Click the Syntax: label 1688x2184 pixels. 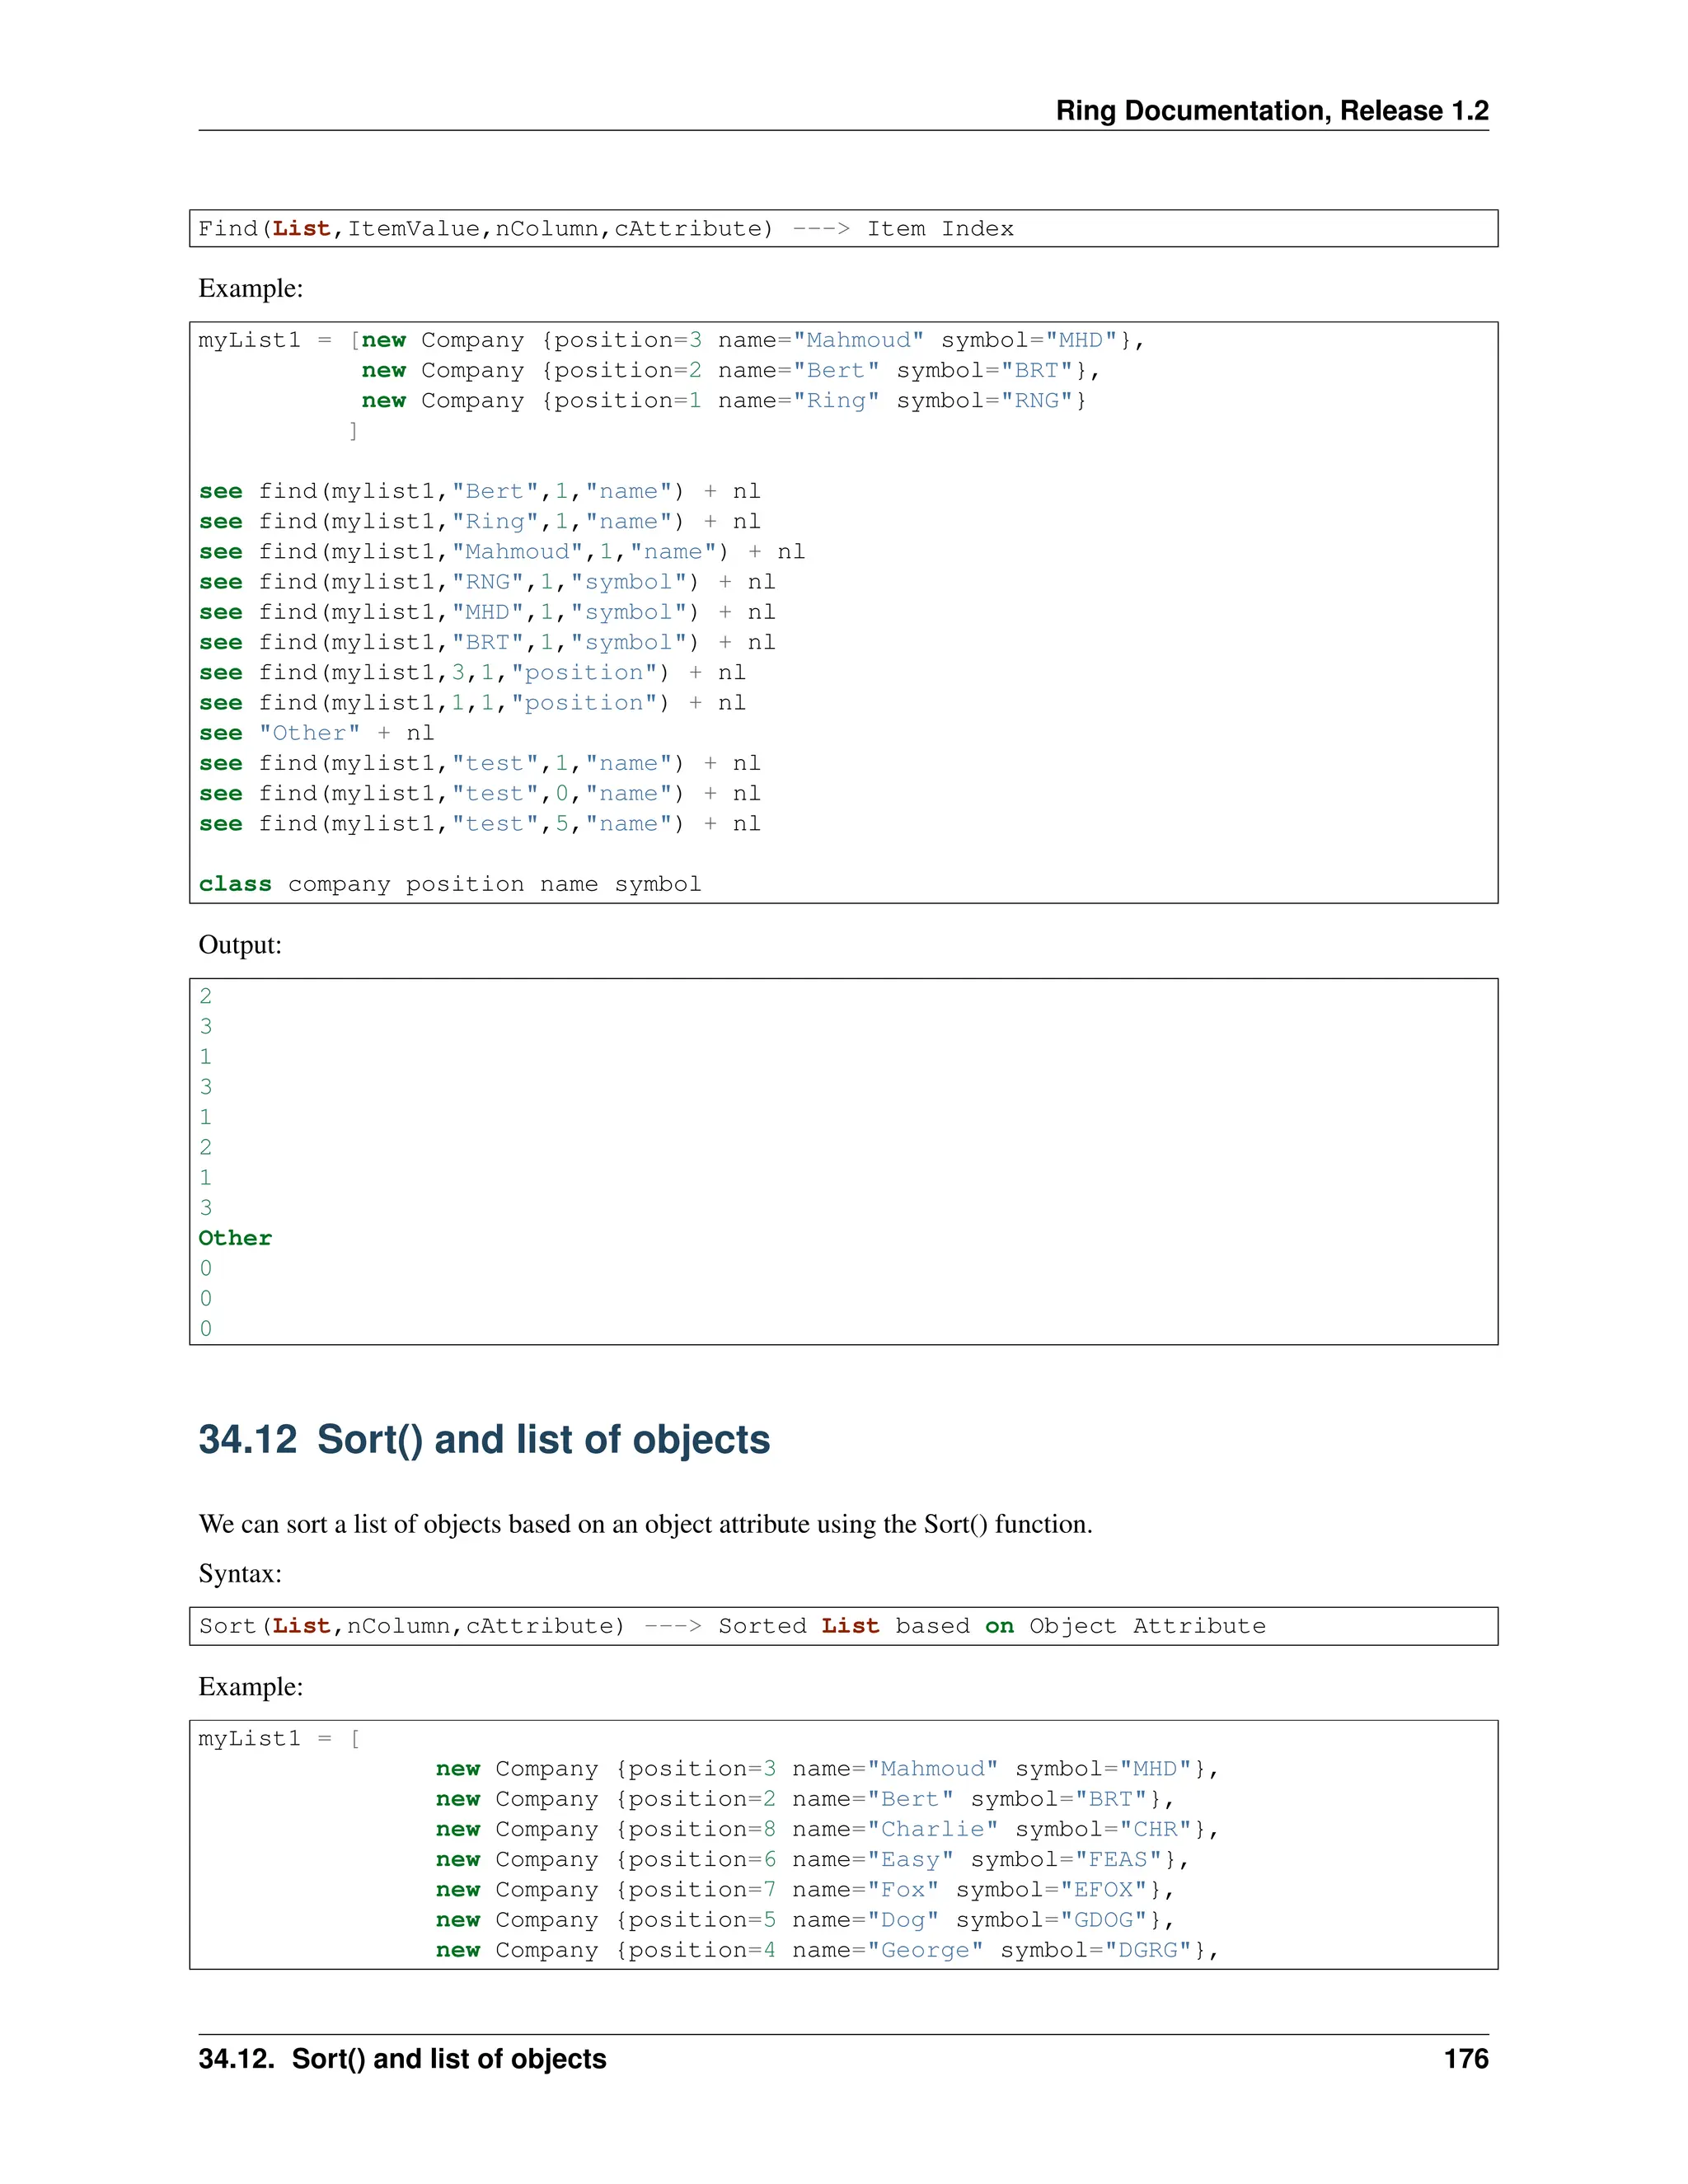(240, 1574)
